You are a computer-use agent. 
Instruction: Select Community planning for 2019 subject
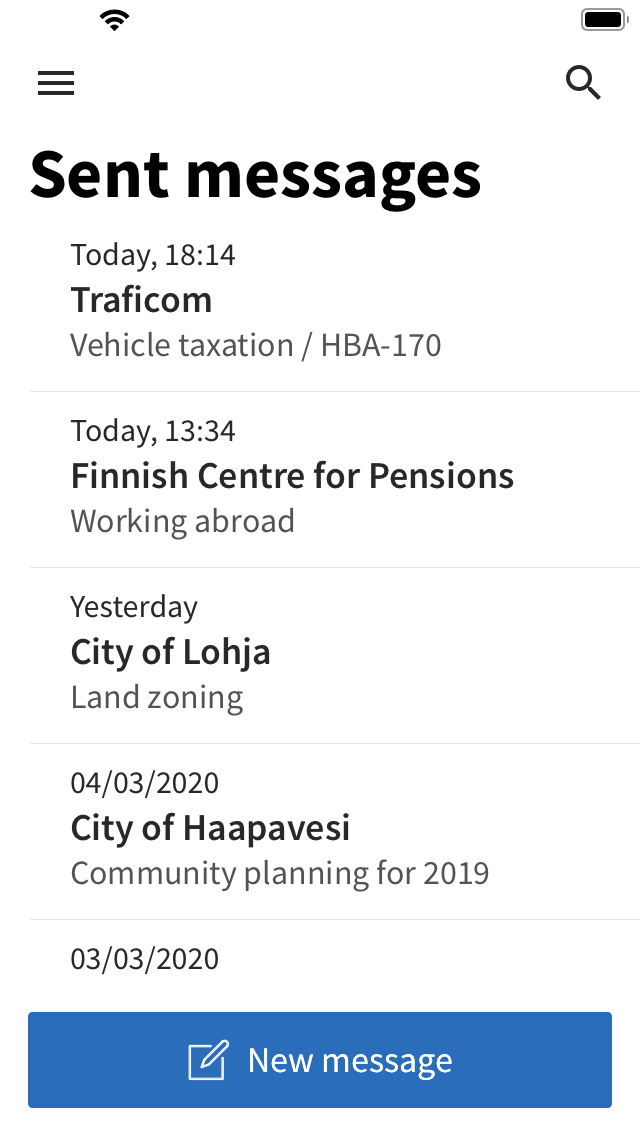point(279,872)
